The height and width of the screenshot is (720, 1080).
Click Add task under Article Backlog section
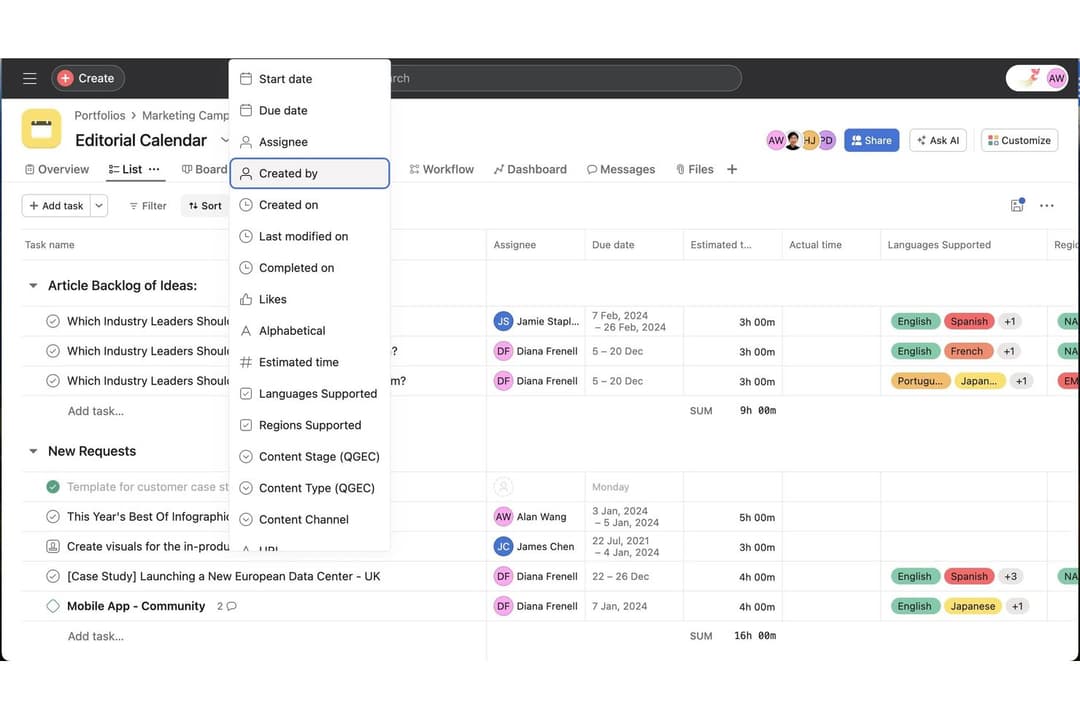(x=96, y=411)
